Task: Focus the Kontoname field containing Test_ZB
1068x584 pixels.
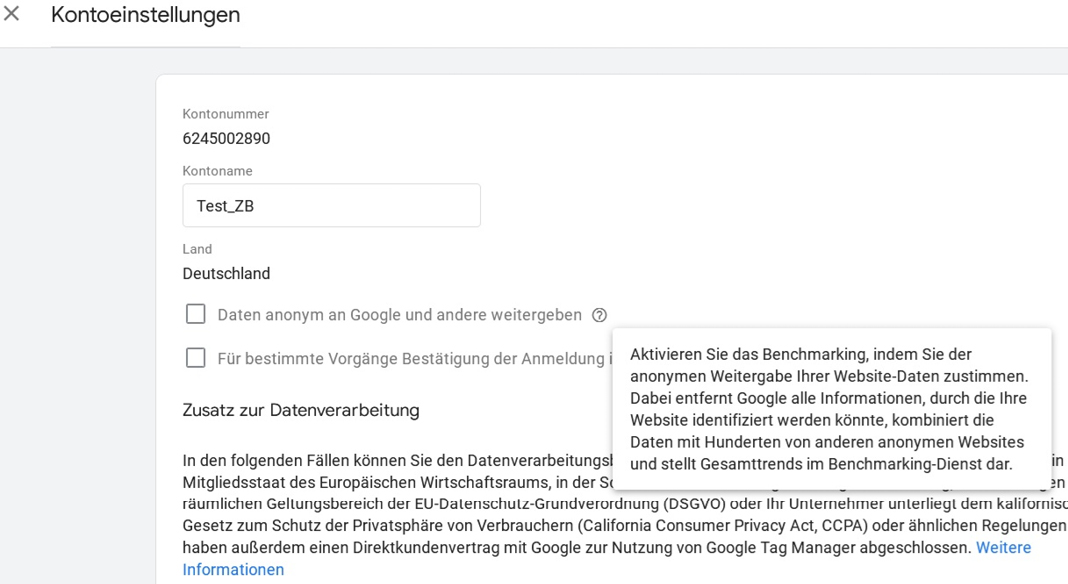Action: [331, 206]
